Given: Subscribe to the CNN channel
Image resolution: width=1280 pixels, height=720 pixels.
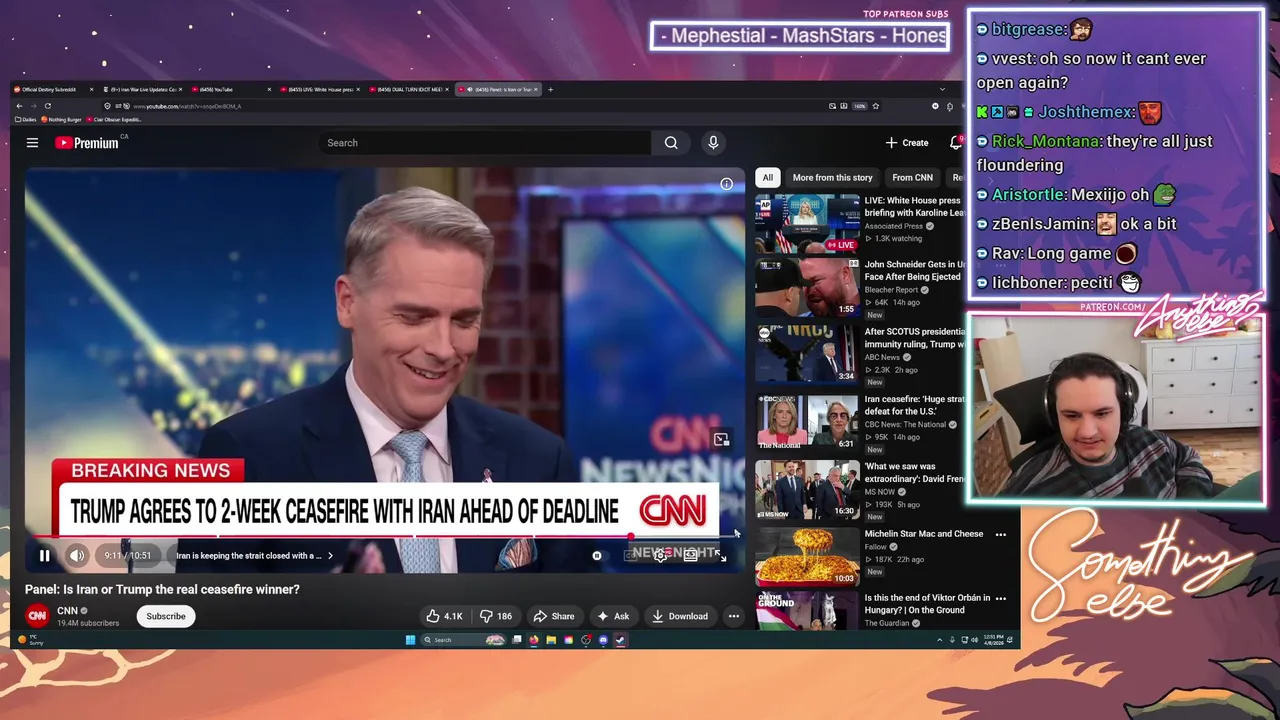Looking at the screenshot, I should coord(166,616).
